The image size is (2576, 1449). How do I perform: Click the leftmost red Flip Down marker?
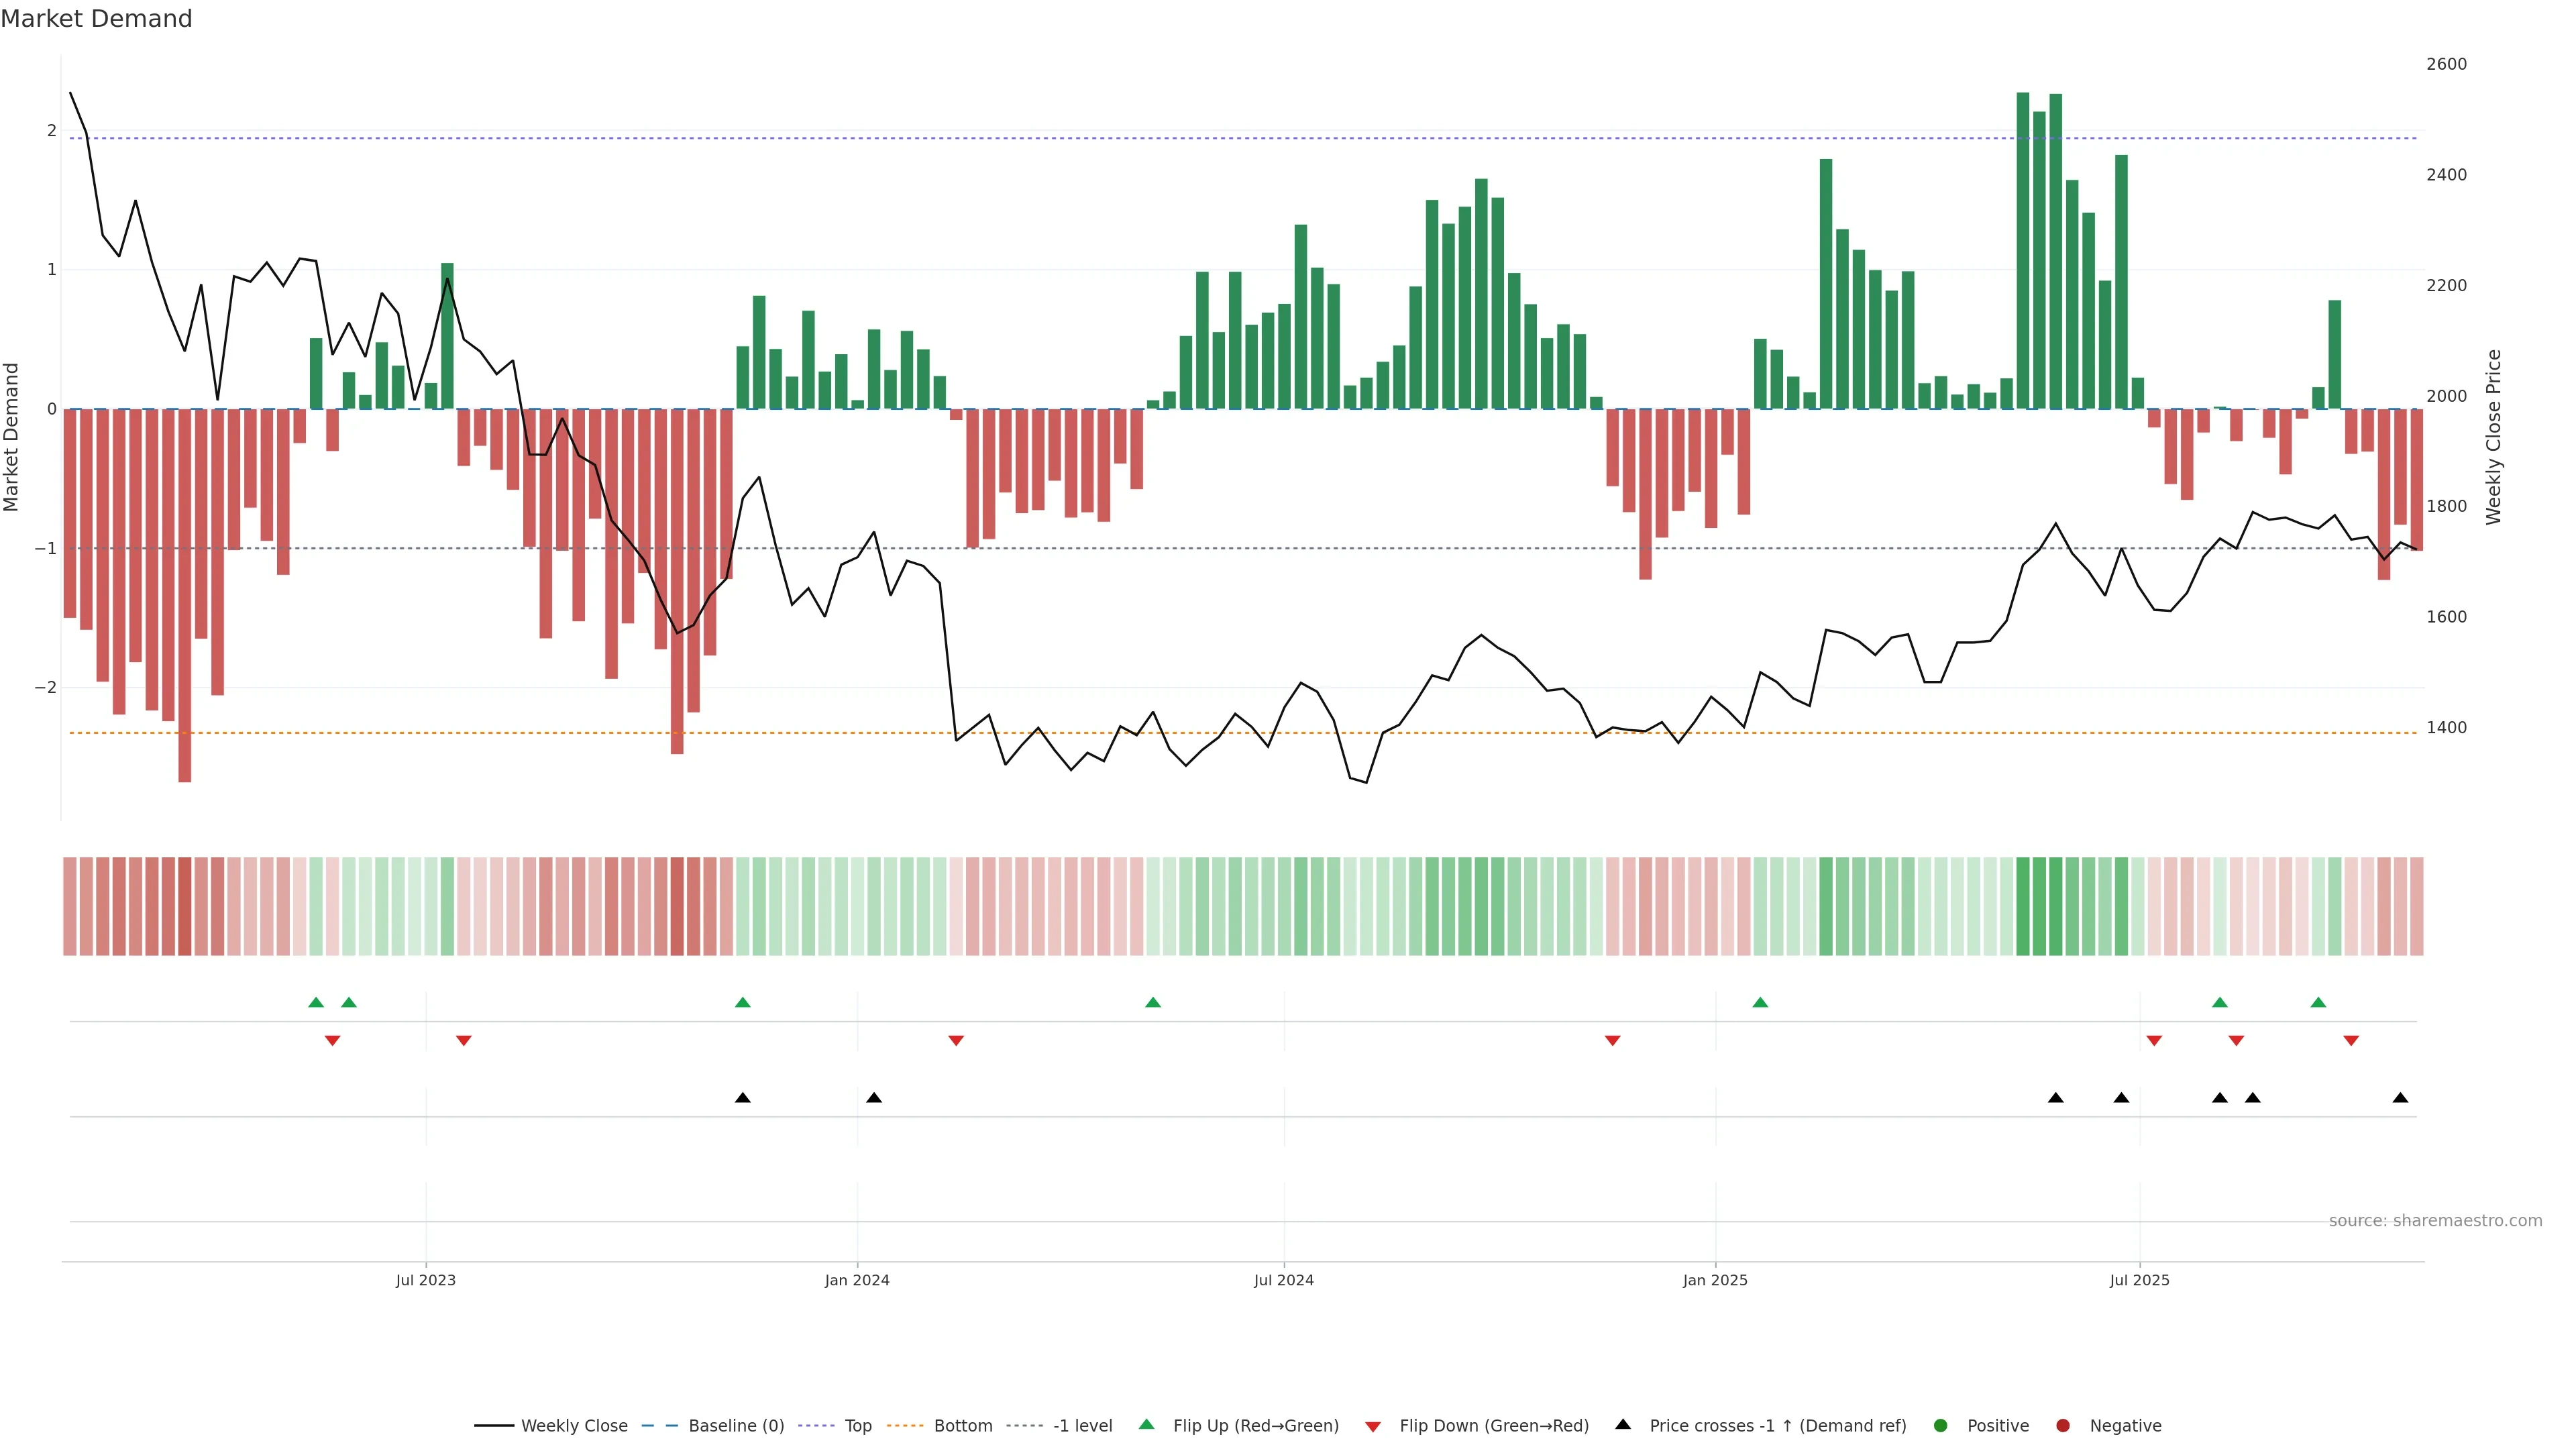[332, 1041]
